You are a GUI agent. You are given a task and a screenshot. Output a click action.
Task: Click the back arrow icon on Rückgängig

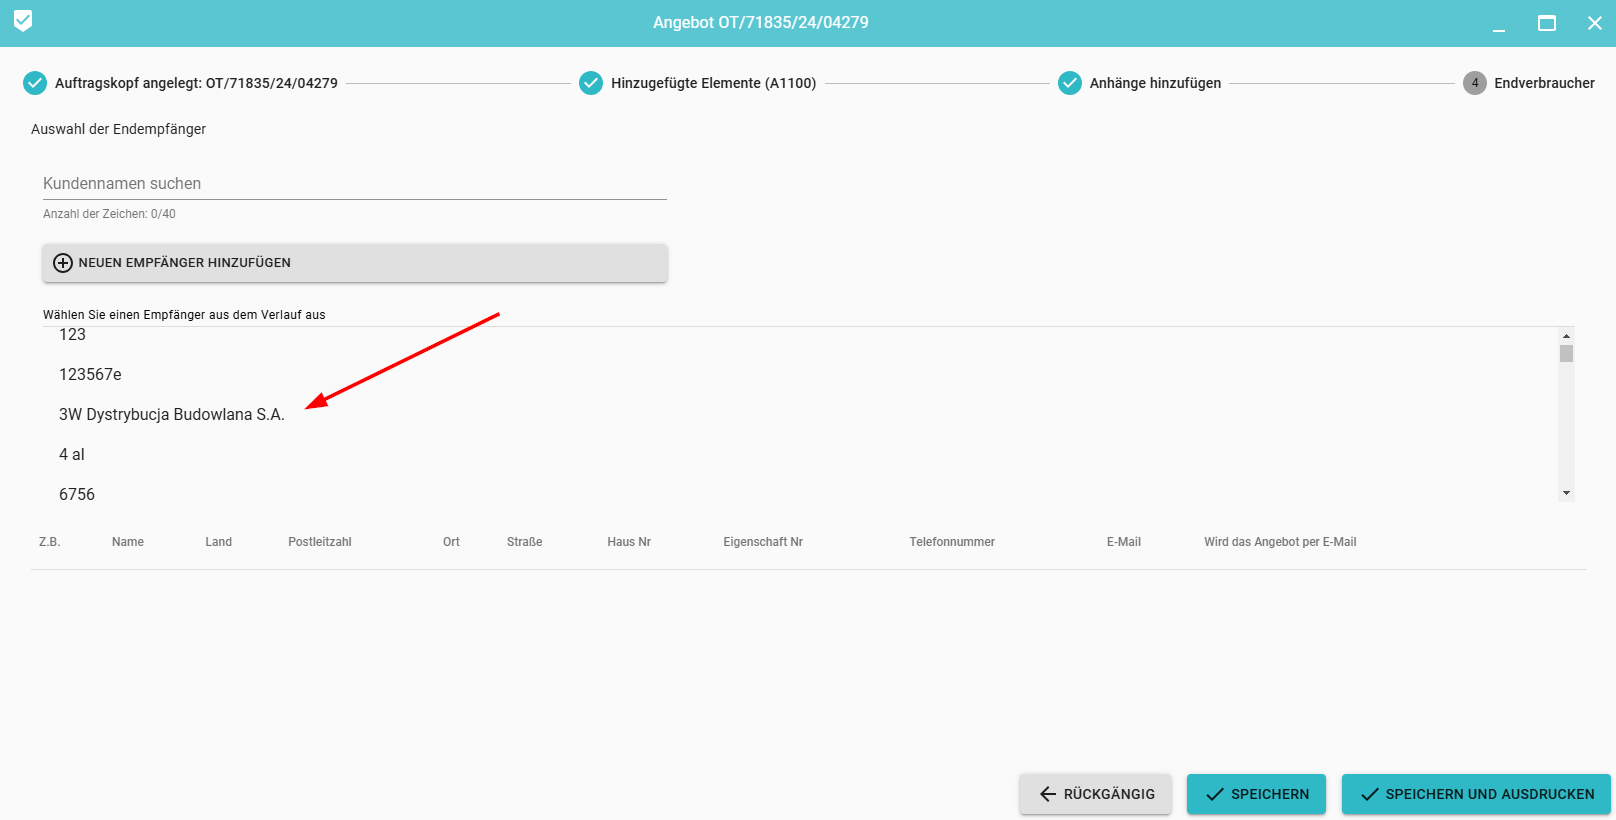[1047, 794]
